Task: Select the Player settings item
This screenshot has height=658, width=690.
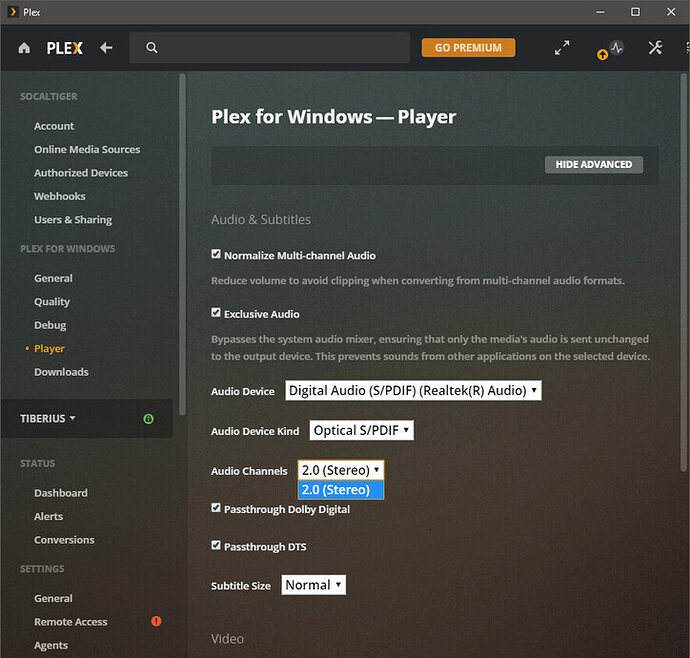Action: [x=49, y=349]
